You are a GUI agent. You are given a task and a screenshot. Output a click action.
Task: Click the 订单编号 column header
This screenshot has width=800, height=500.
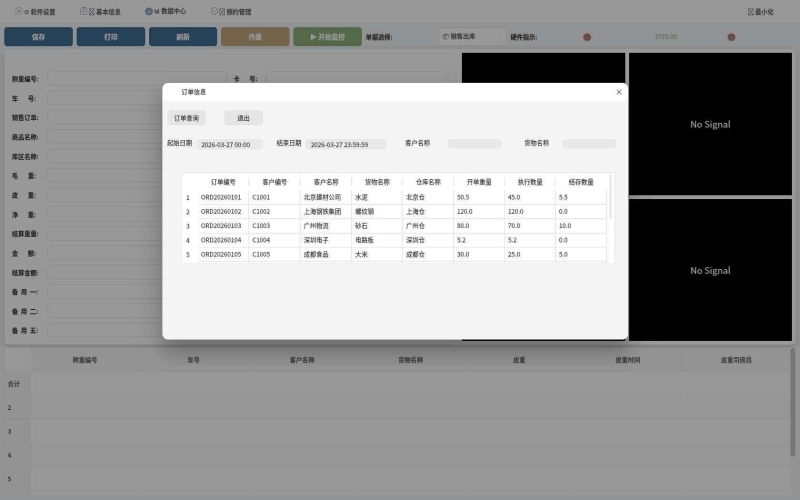[223, 182]
